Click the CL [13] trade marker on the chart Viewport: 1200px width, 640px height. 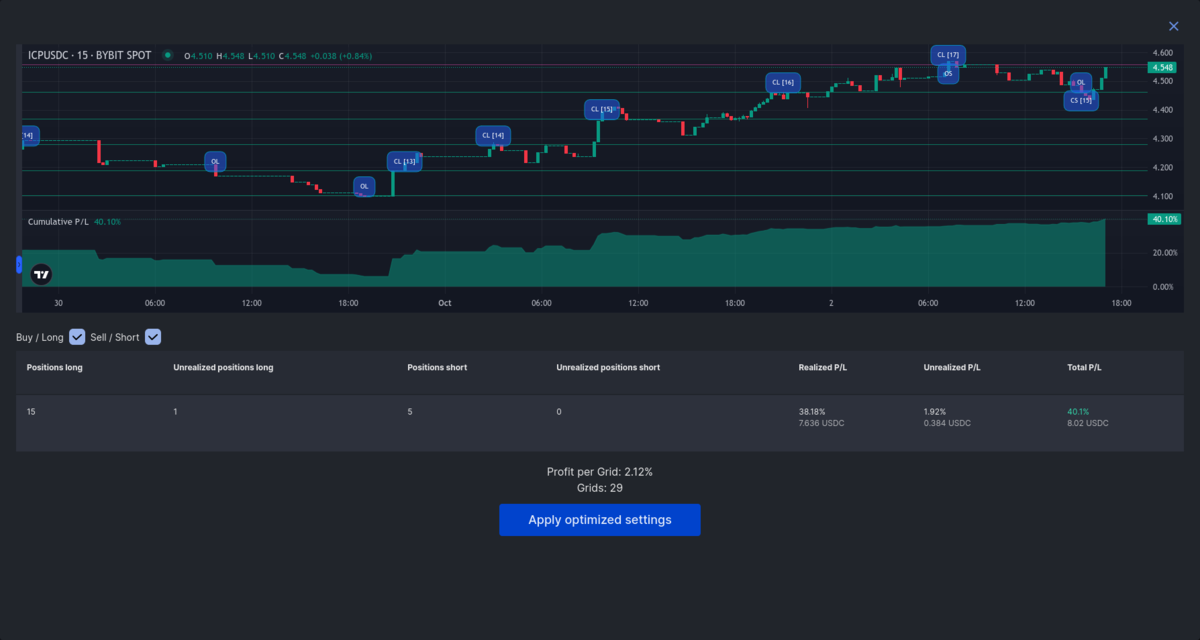tap(403, 160)
